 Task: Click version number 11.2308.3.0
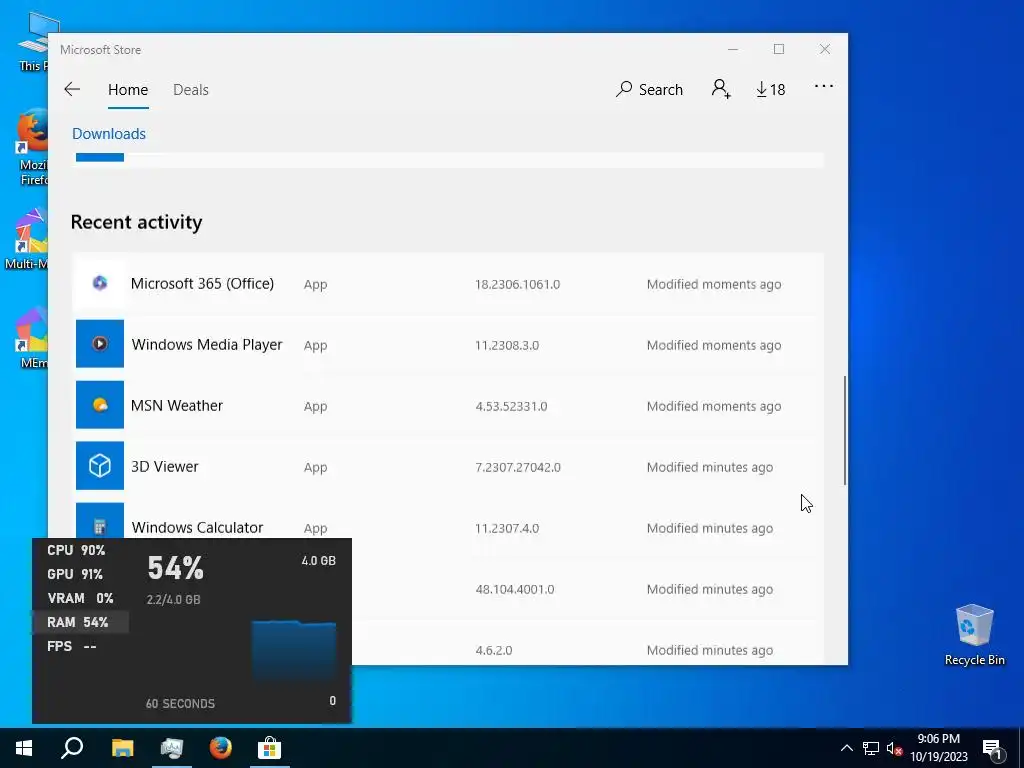click(507, 345)
